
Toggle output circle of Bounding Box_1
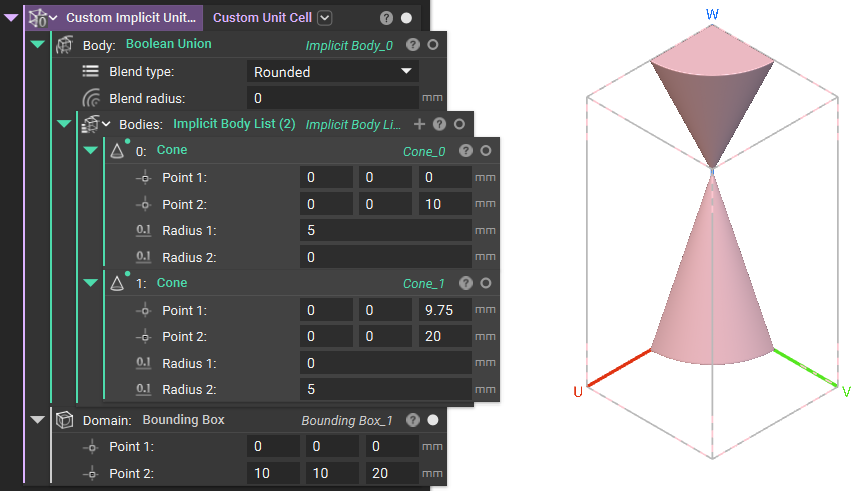tap(433, 420)
